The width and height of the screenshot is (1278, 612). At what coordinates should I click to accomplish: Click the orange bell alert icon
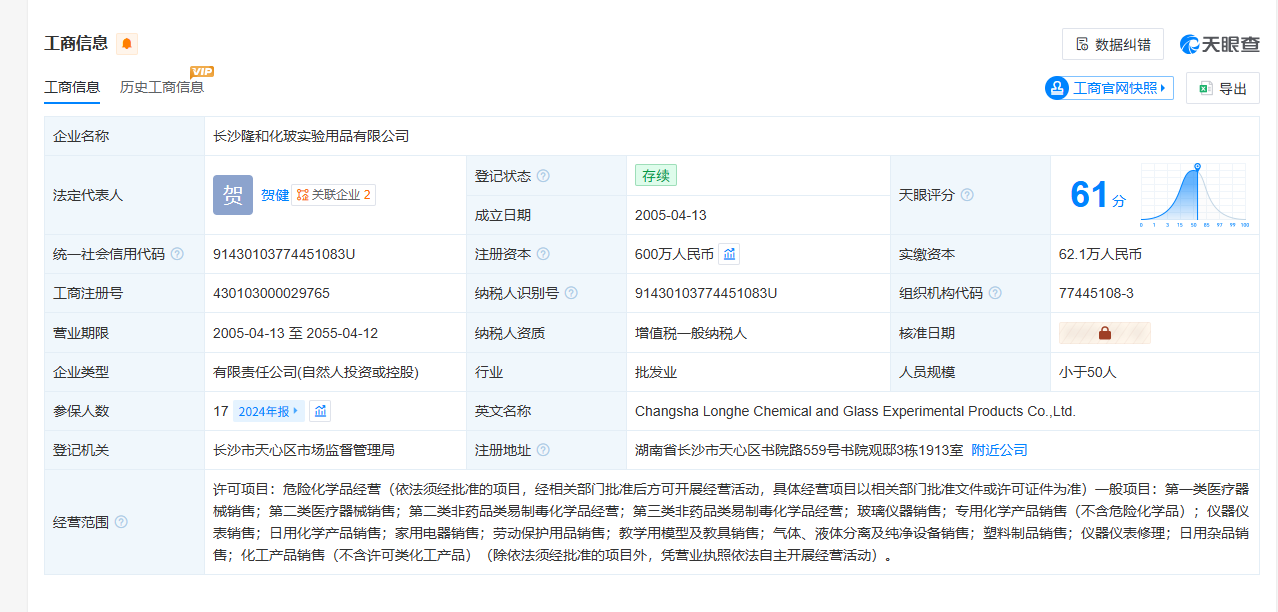(127, 44)
